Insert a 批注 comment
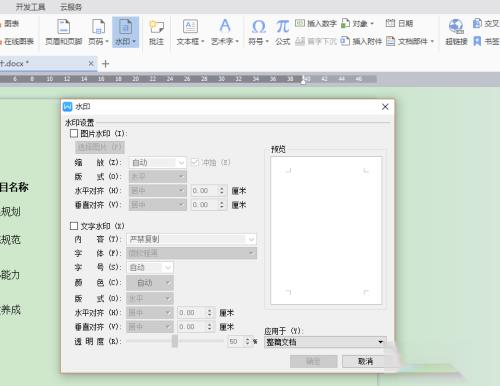This screenshot has height=386, width=500. [x=156, y=32]
